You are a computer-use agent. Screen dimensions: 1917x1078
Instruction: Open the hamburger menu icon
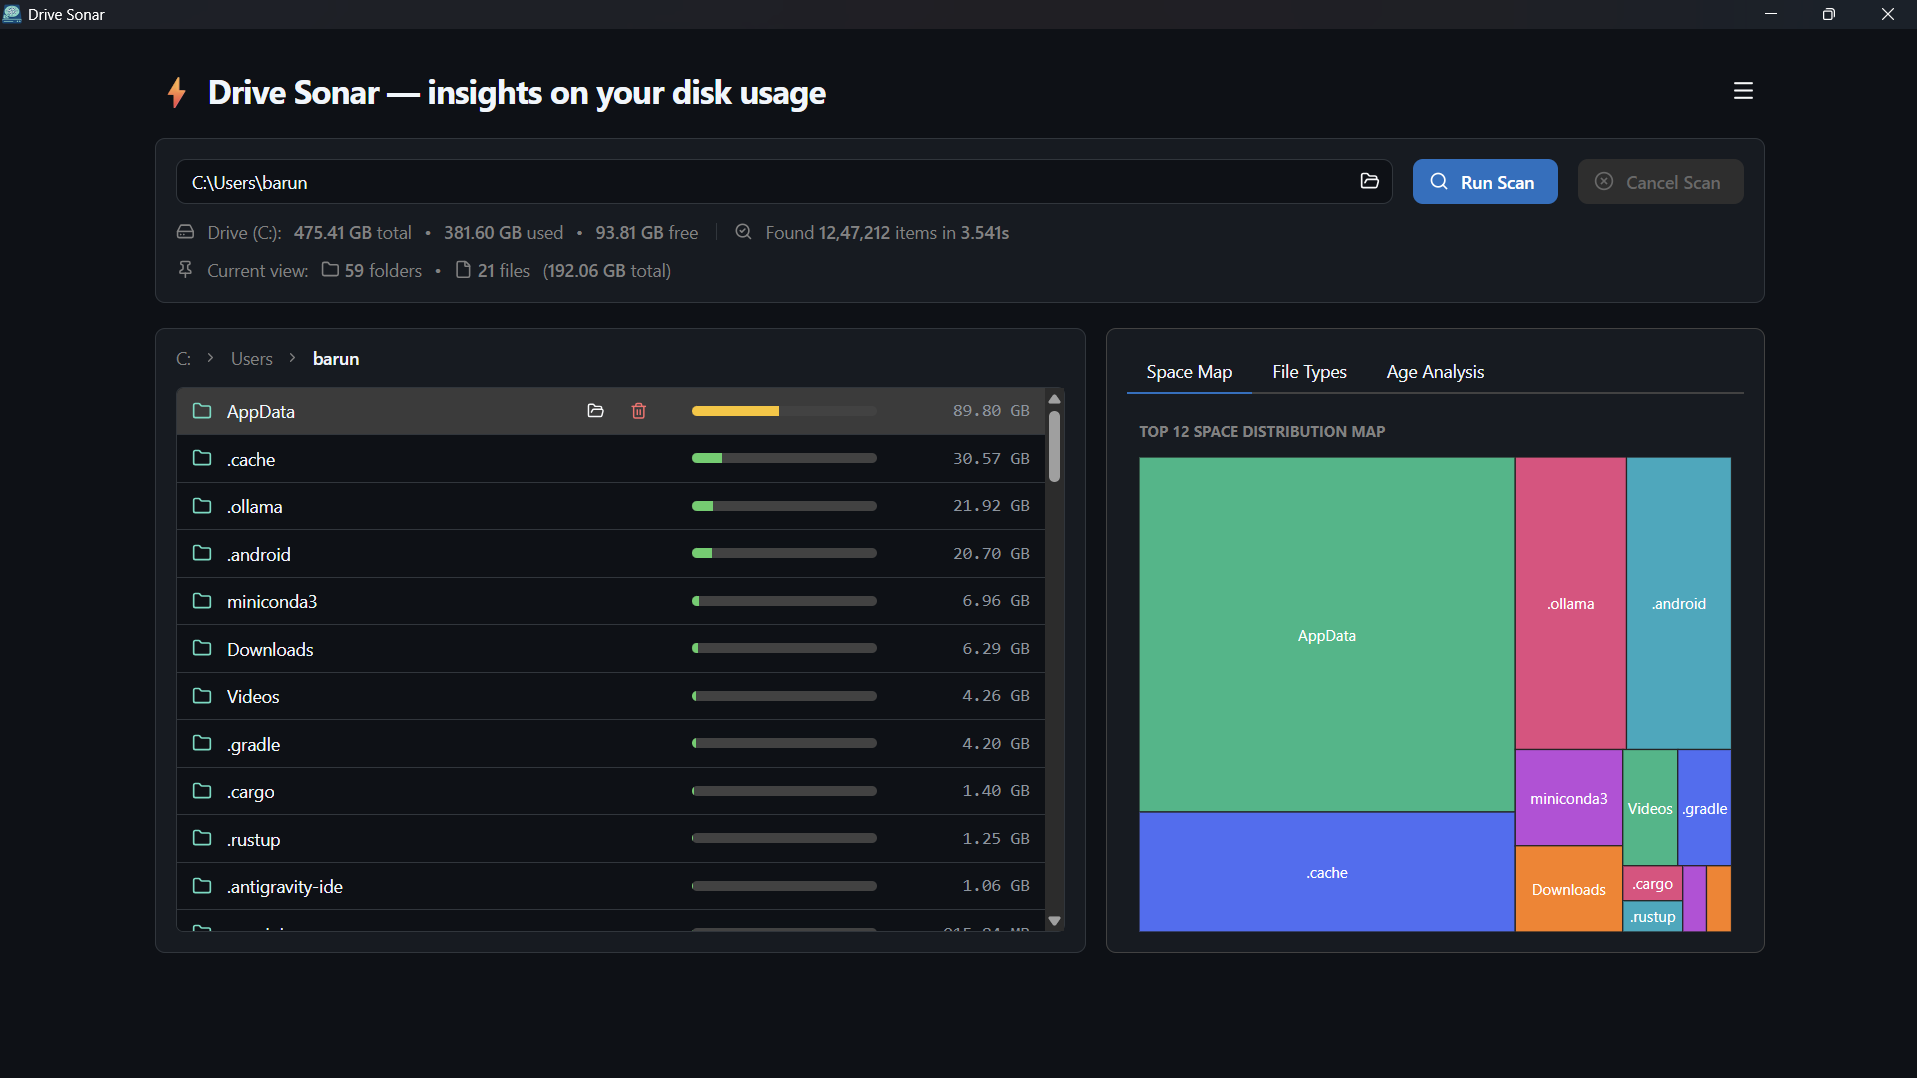click(1743, 91)
